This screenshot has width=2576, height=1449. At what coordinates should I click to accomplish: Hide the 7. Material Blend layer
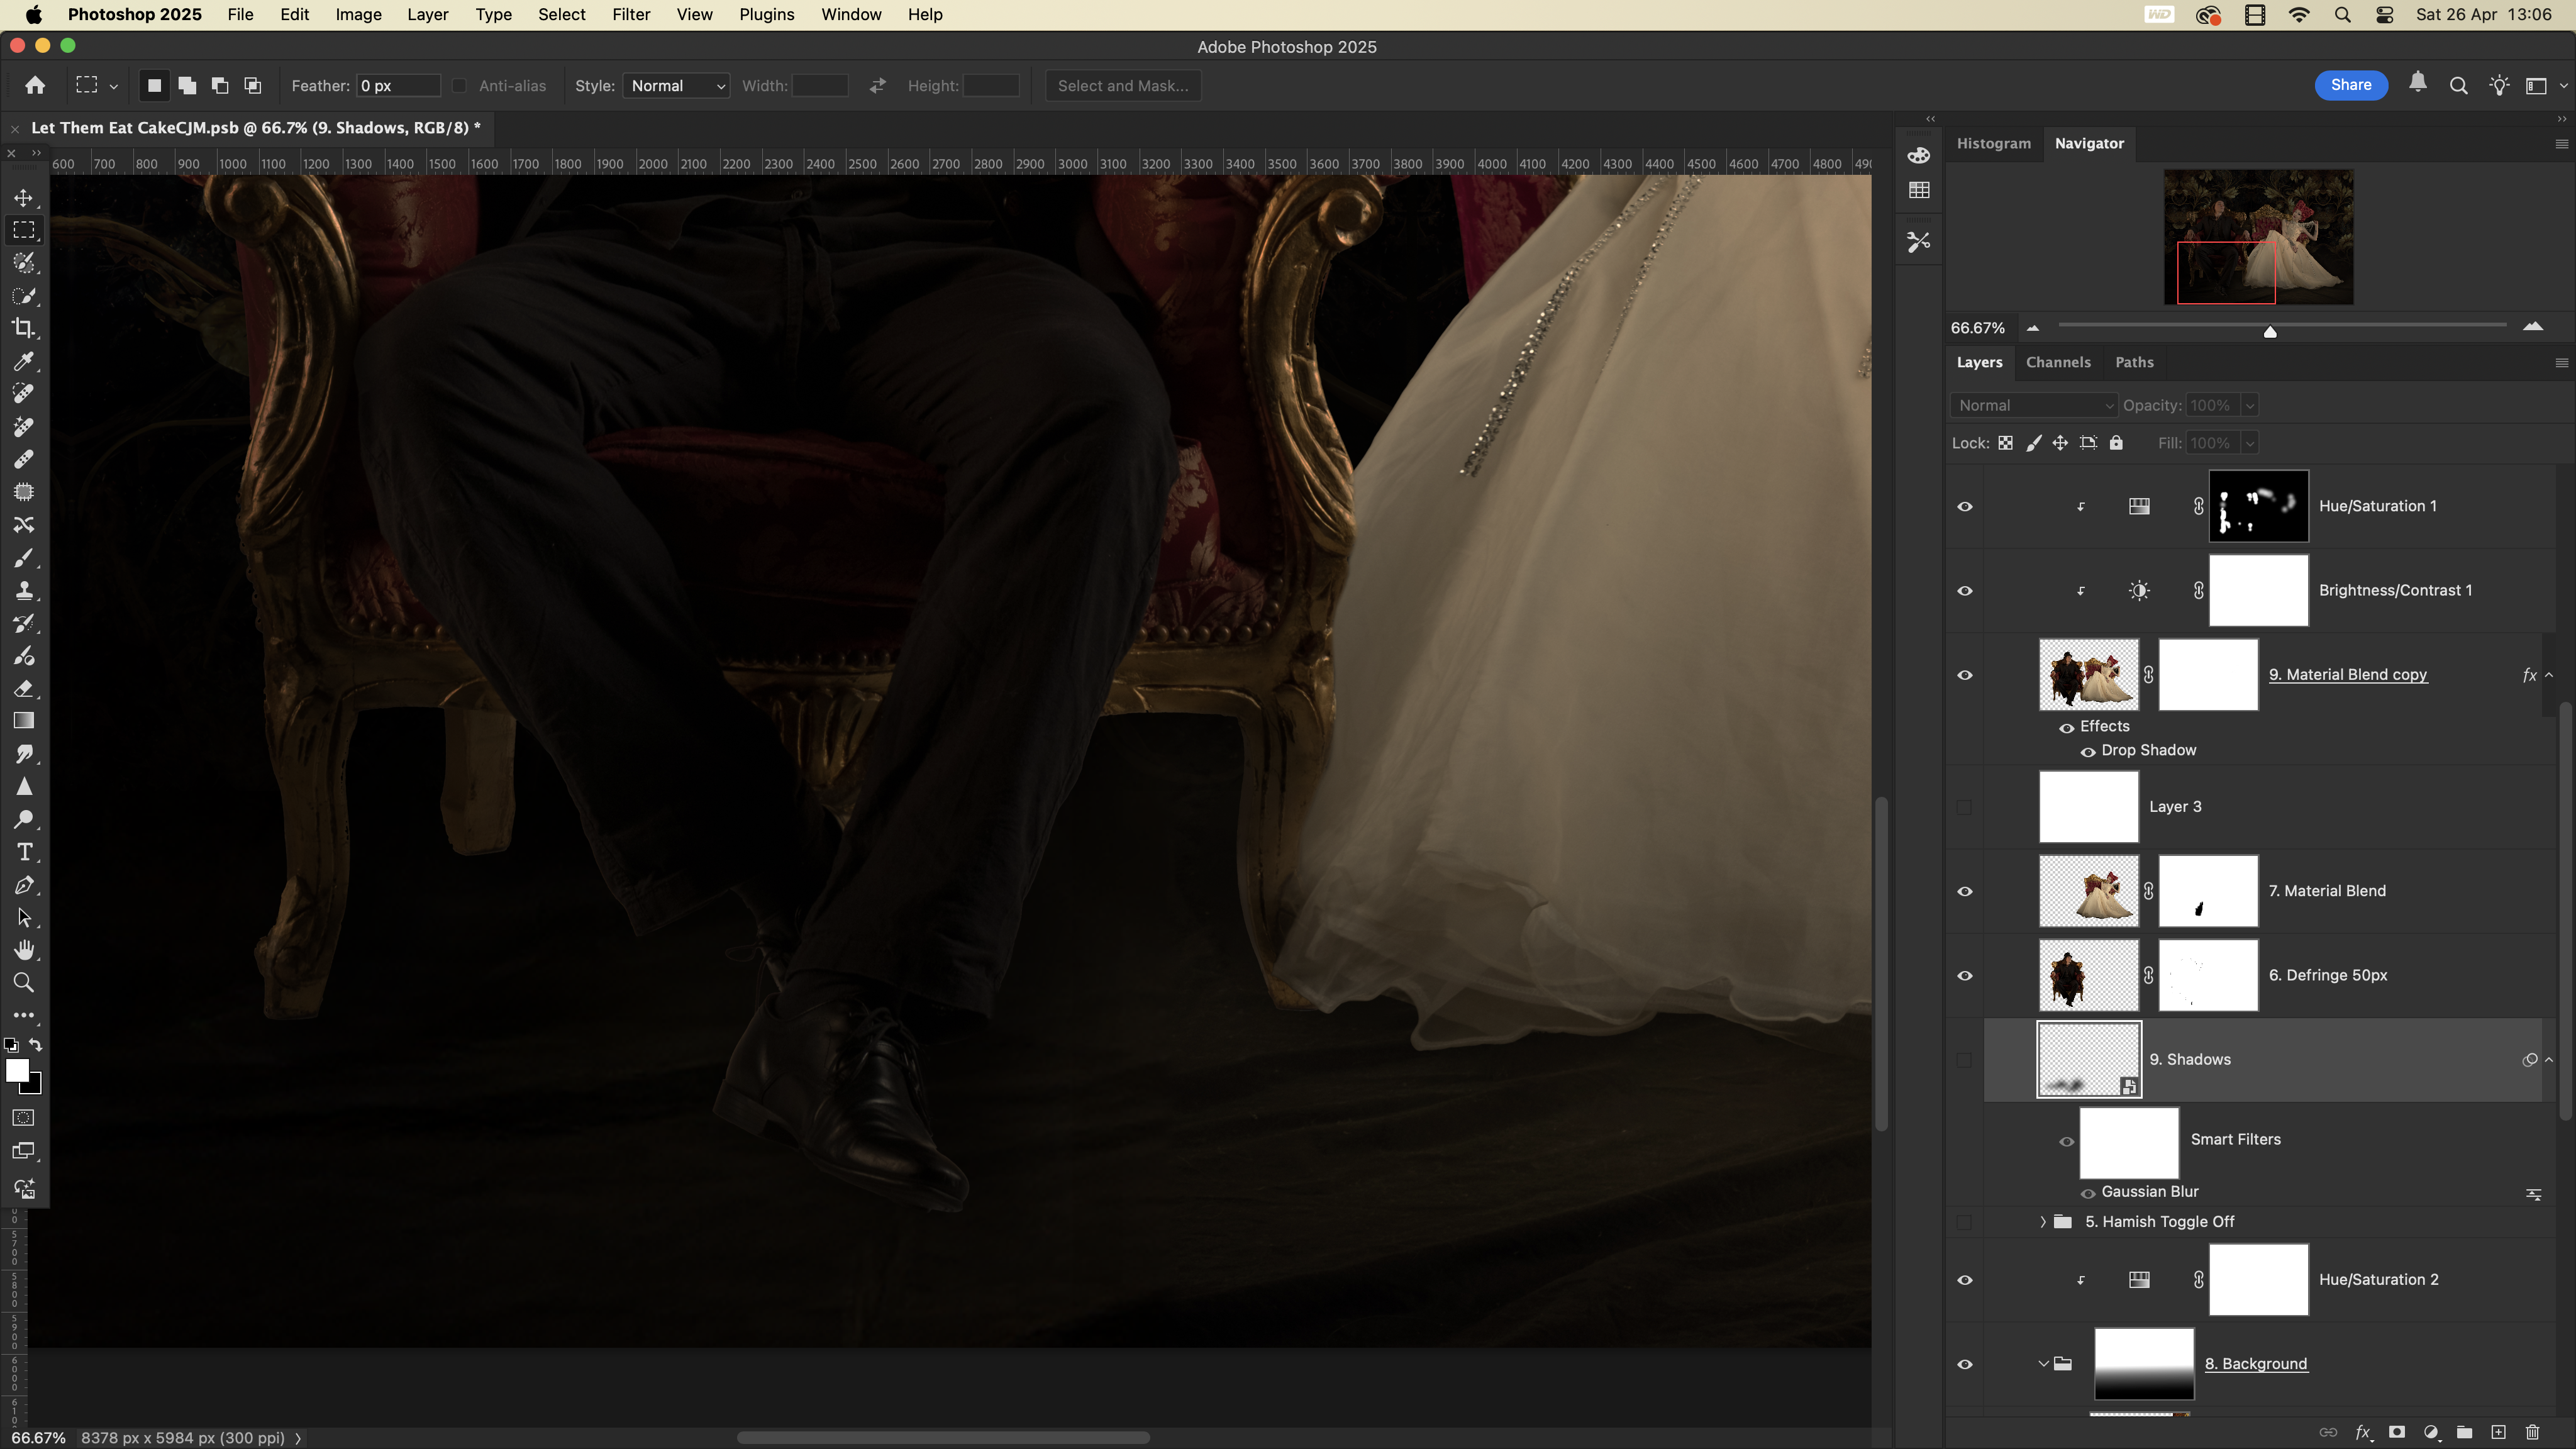pos(1964,891)
